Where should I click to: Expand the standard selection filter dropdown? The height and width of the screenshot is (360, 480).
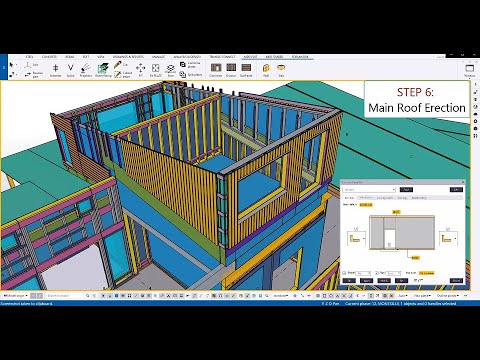tap(281, 296)
